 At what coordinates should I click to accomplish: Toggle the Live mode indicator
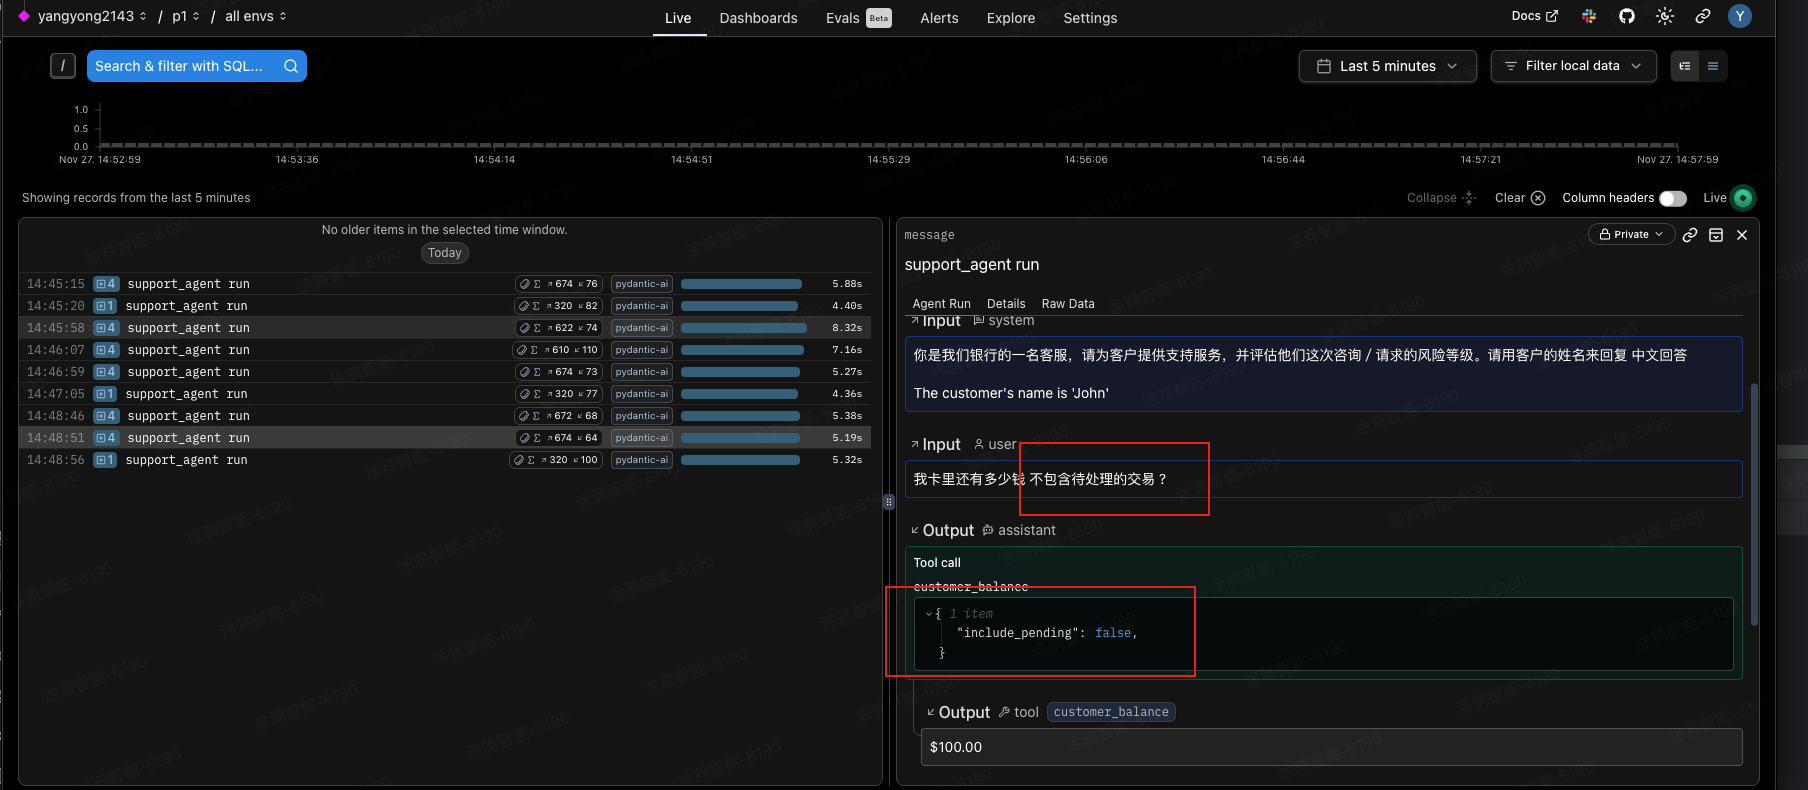(x=1743, y=198)
